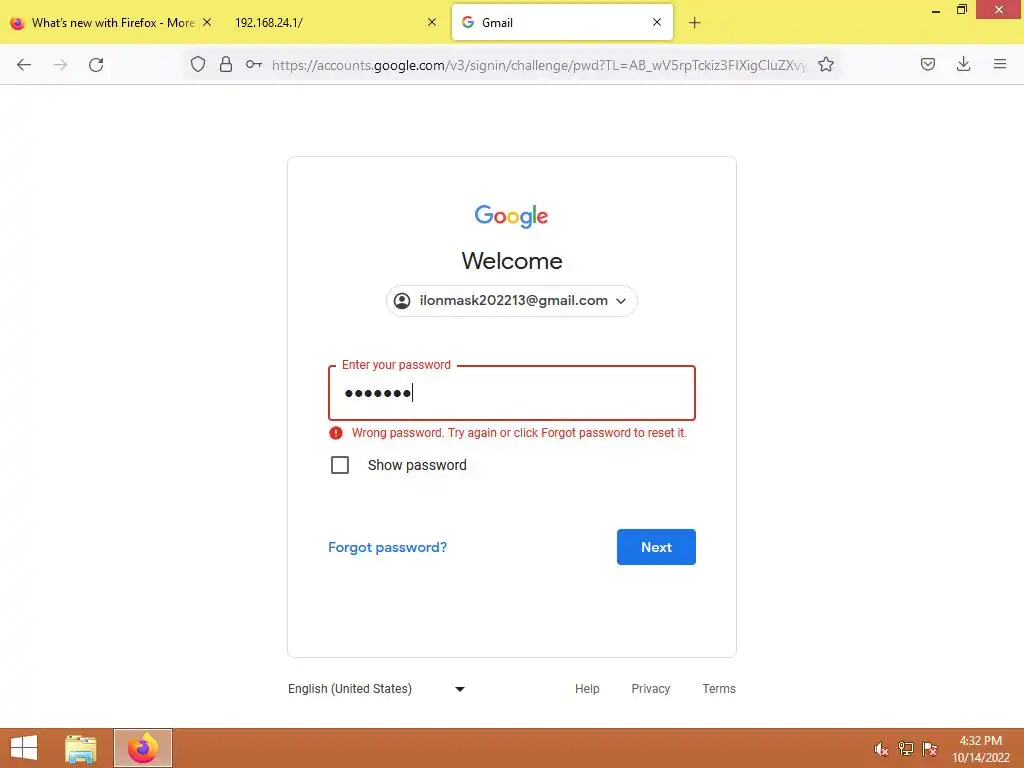Click the red error exclamation icon
1024x768 pixels.
tap(336, 433)
